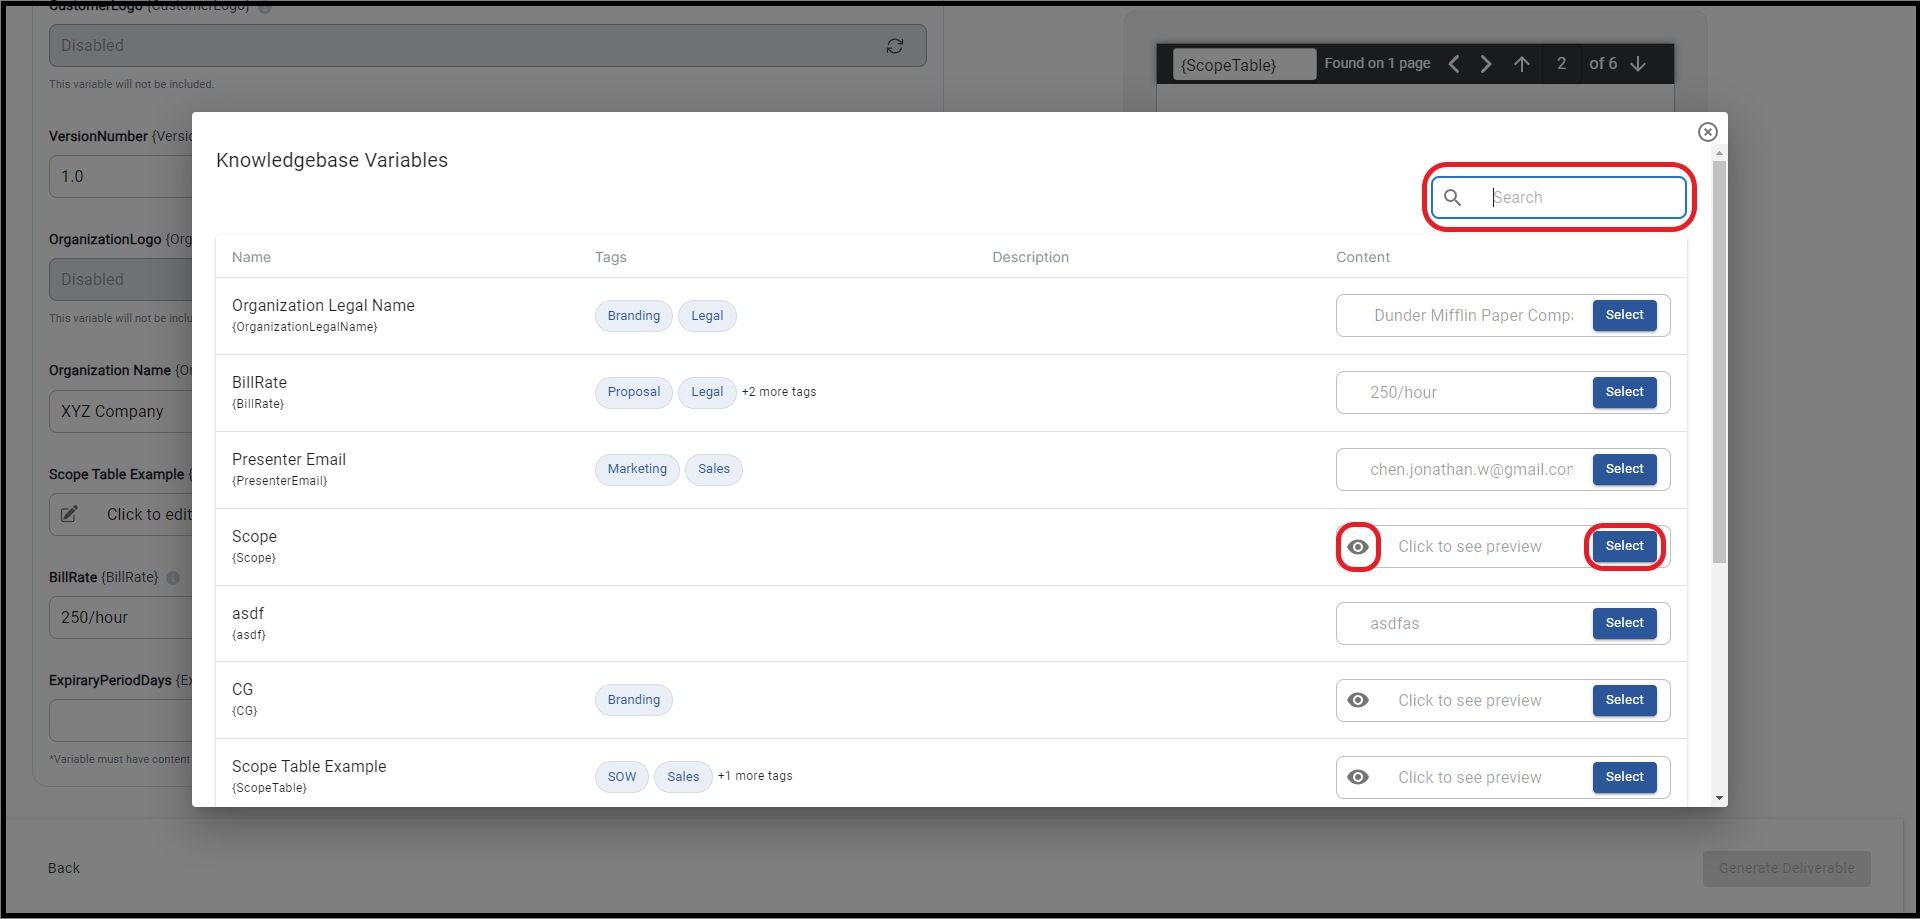
Task: Go to previous page with left chevron
Action: click(x=1454, y=64)
